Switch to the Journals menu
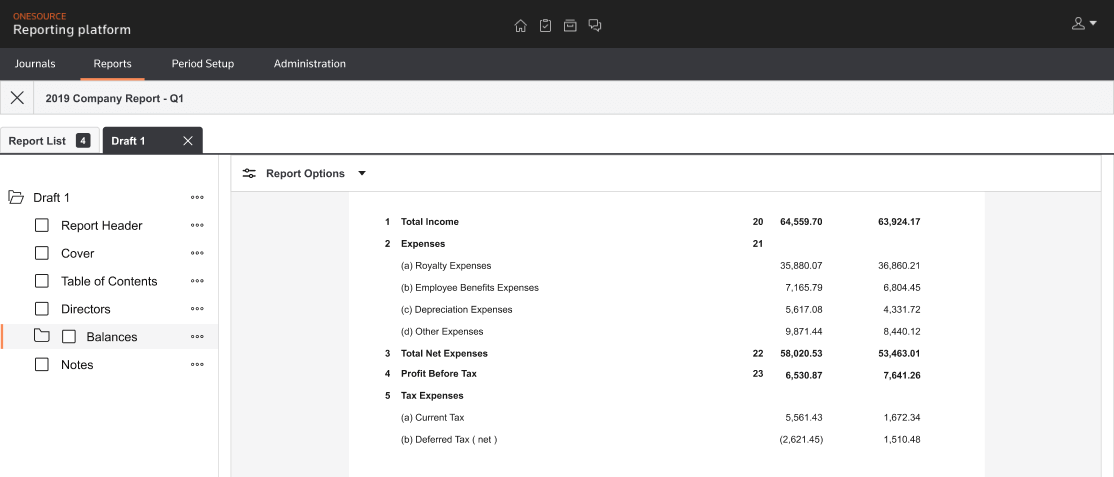This screenshot has width=1114, height=477. [x=35, y=64]
